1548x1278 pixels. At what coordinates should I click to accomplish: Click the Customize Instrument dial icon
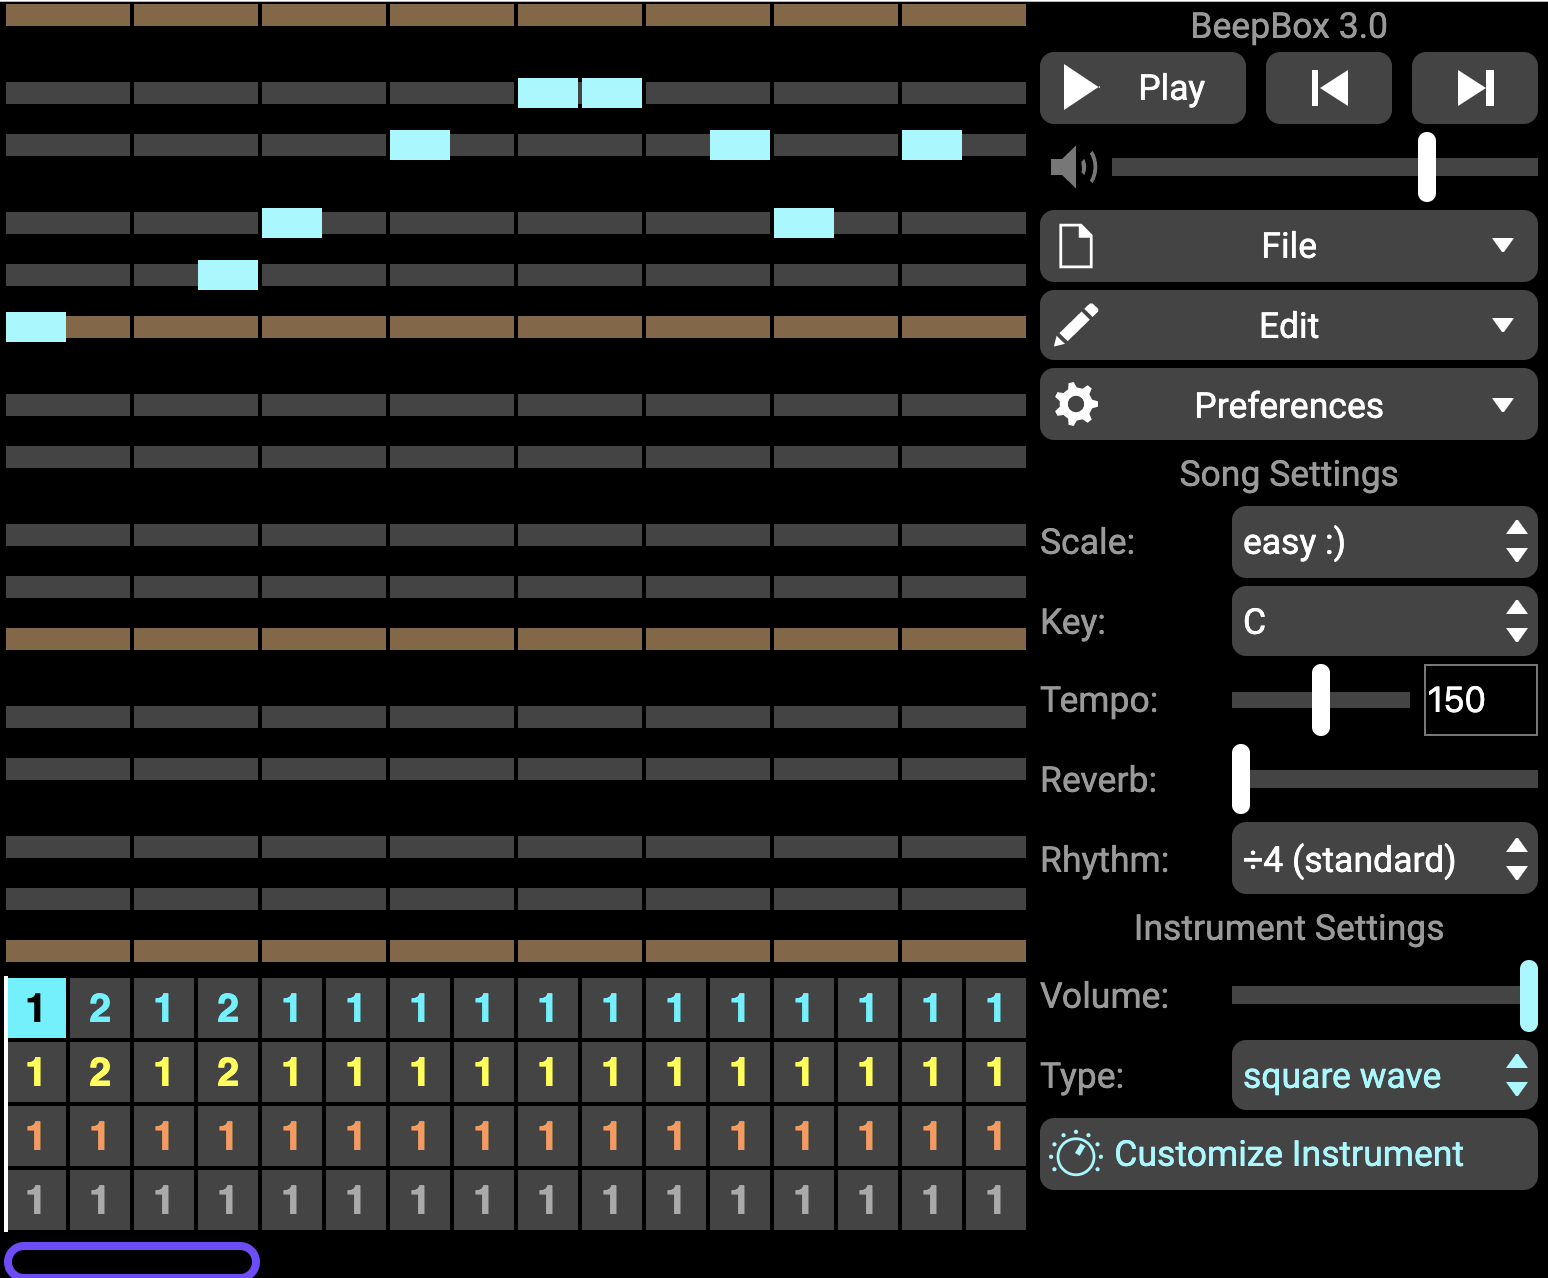(1076, 1155)
